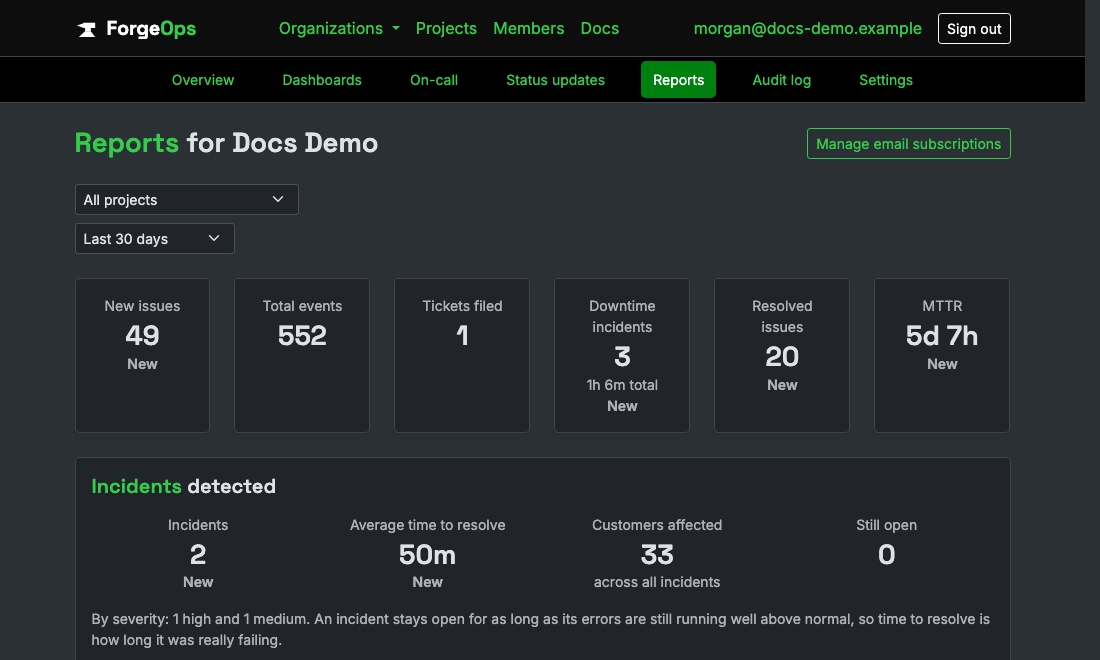The height and width of the screenshot is (660, 1100).
Task: Click the Customers affected 33 value
Action: click(657, 555)
